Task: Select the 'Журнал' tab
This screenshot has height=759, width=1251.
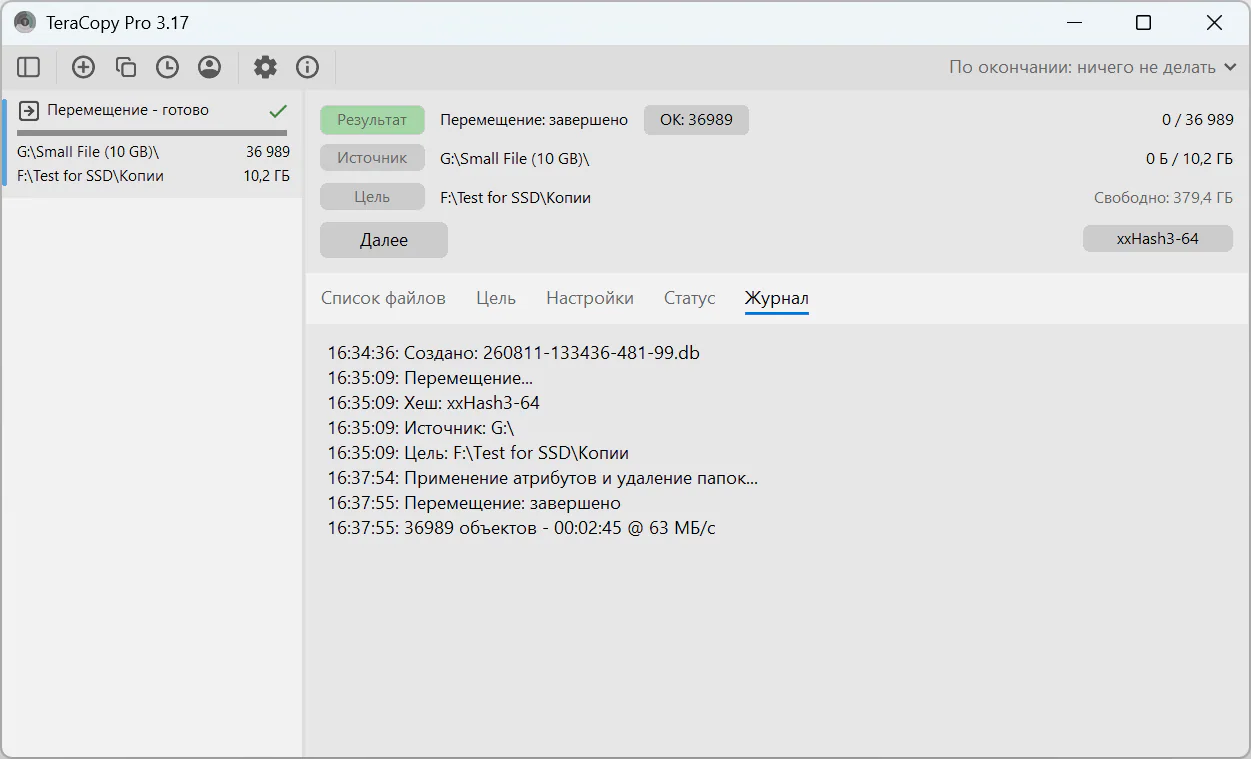Action: [x=777, y=298]
